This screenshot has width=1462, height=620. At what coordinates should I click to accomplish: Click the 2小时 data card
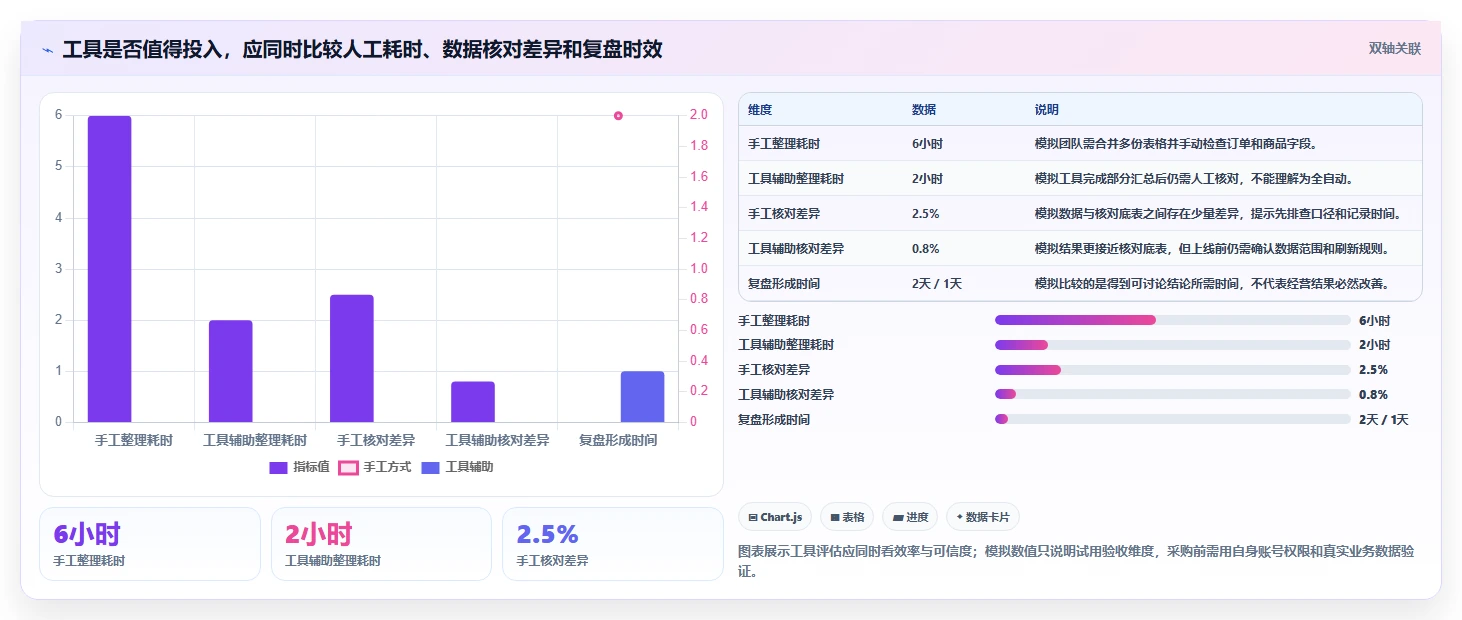point(381,544)
